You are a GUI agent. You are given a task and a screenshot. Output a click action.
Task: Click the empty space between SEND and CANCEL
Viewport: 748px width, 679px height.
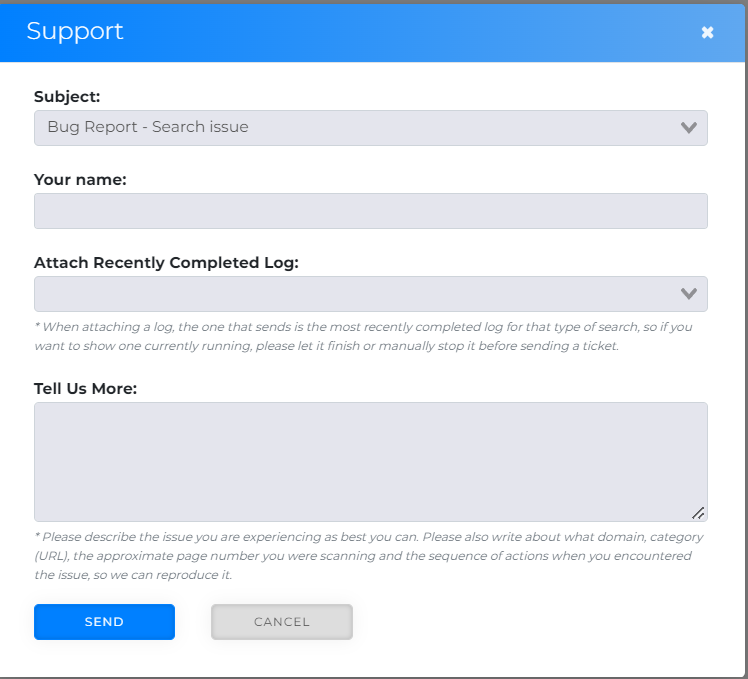[x=193, y=622]
